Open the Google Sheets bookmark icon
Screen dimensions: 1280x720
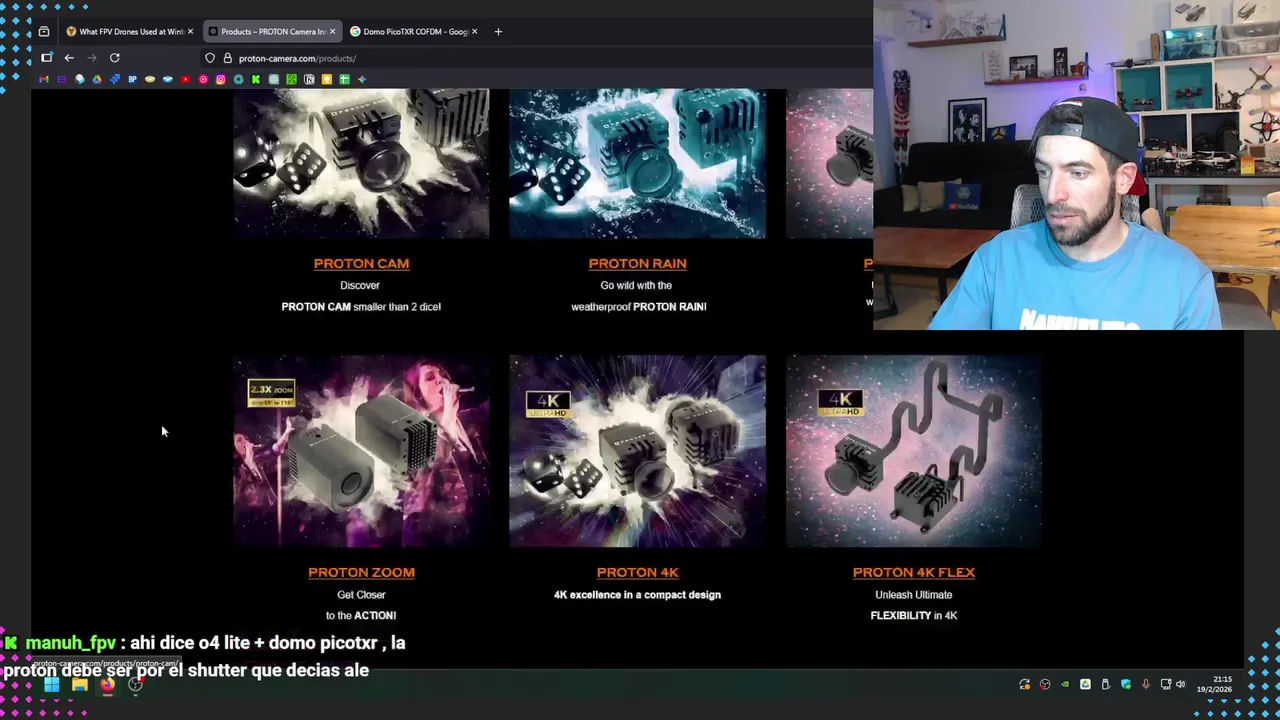coord(344,79)
